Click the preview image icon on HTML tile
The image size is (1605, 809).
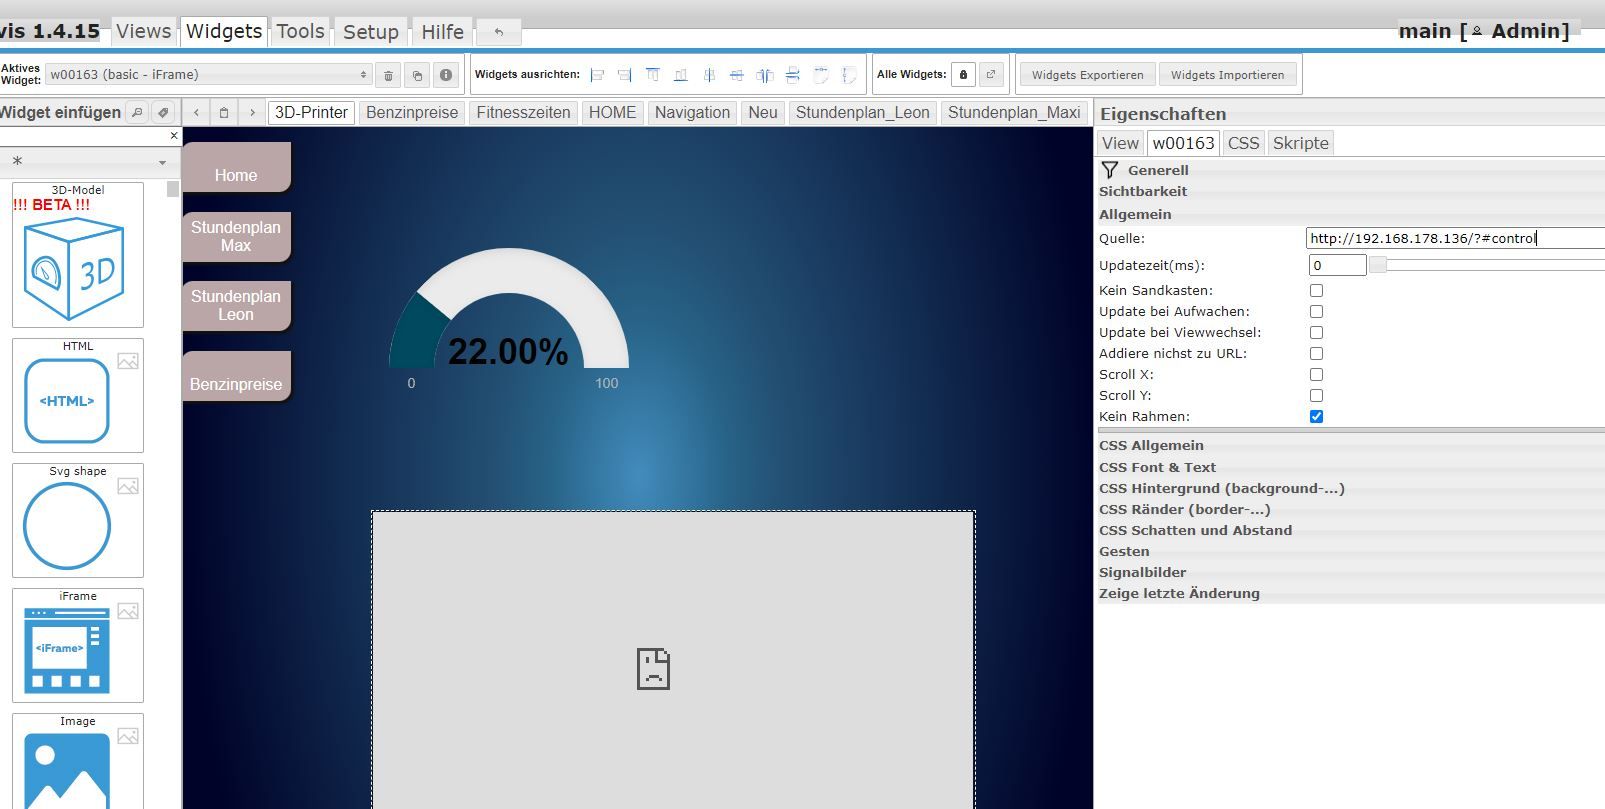pyautogui.click(x=128, y=361)
